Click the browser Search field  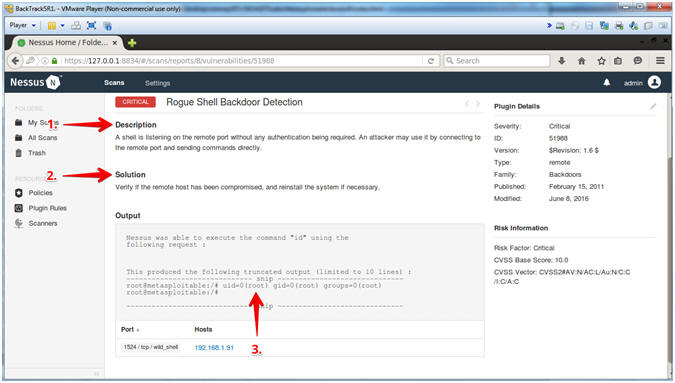point(497,61)
